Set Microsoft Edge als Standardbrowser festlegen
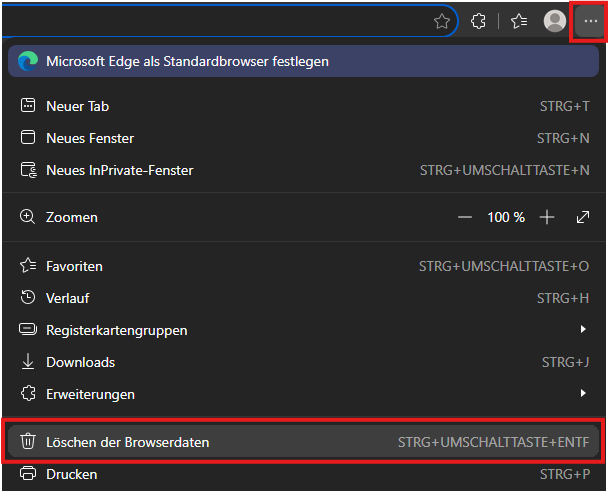The height and width of the screenshot is (491, 609). coord(303,61)
